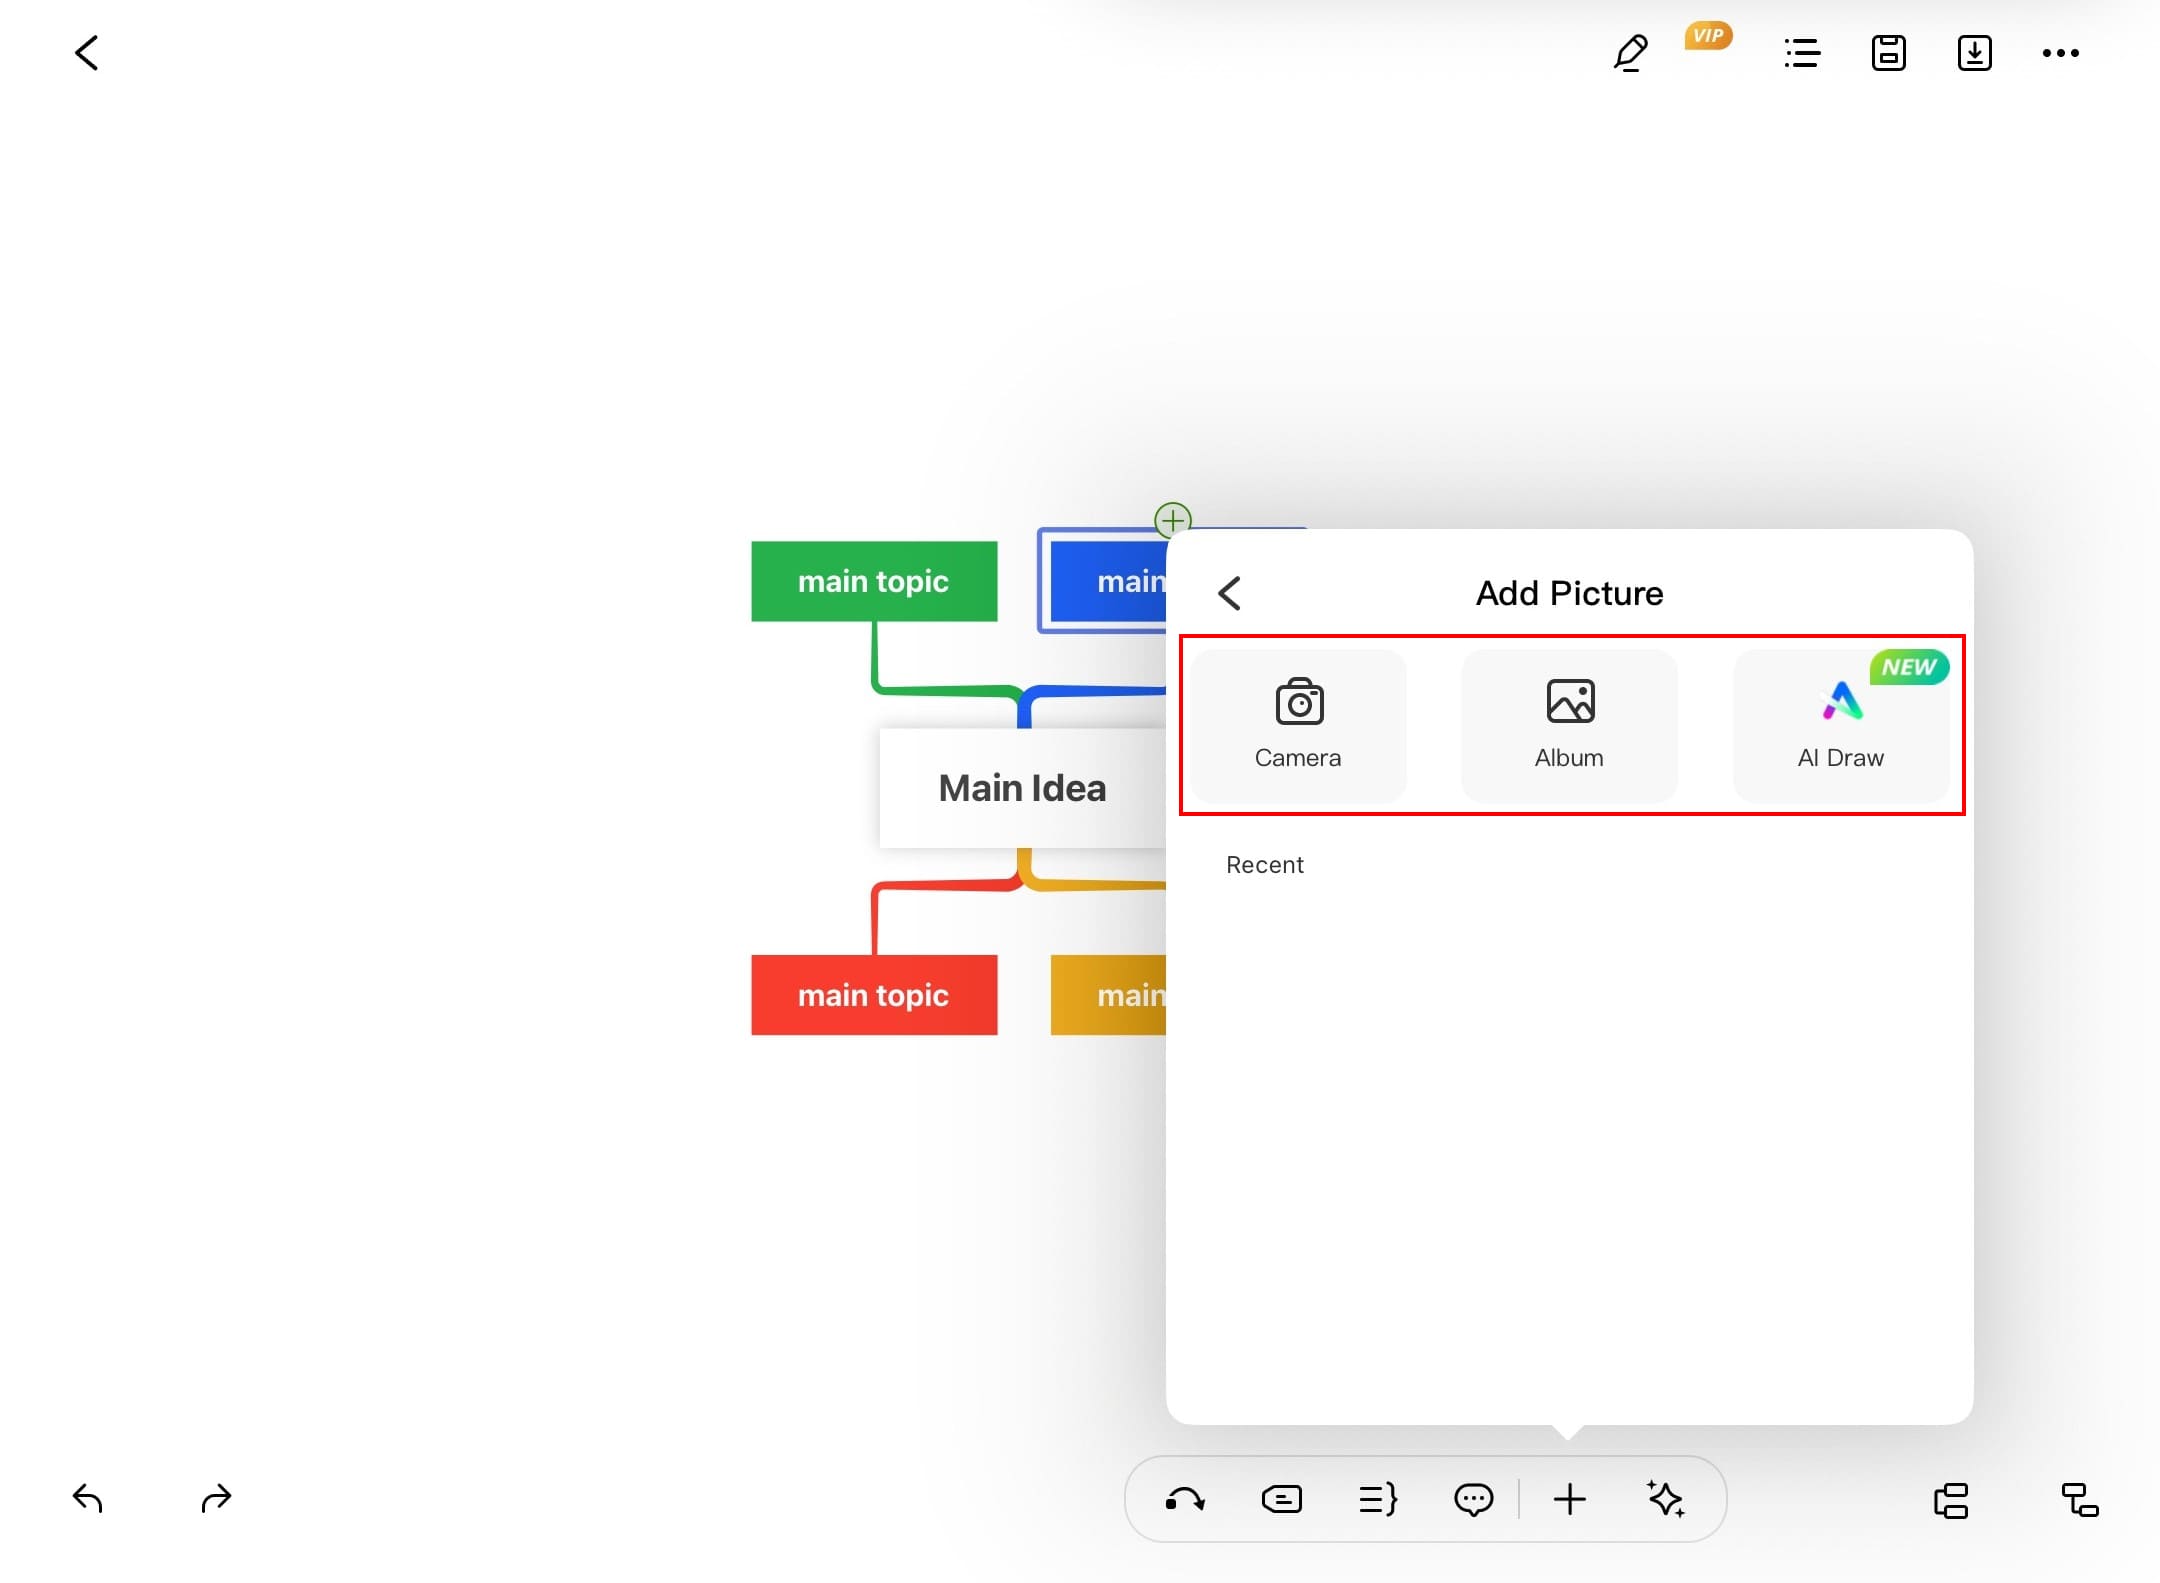
Task: Open the AI sparkle assistant
Action: point(1666,1499)
